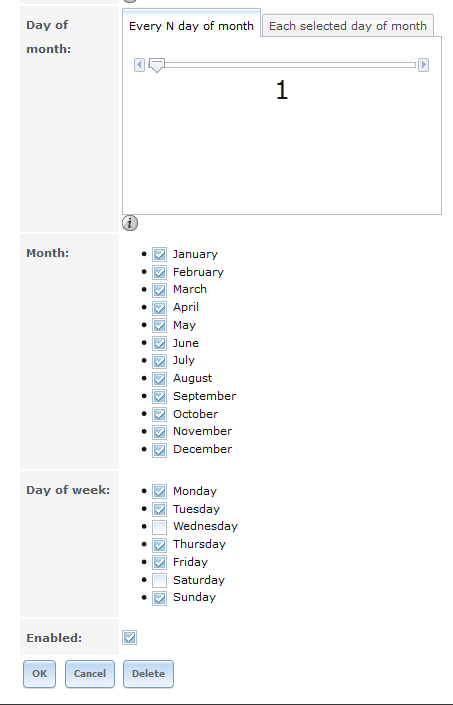Click the OK button
Viewport: 453px width, 705px height.
tap(40, 674)
